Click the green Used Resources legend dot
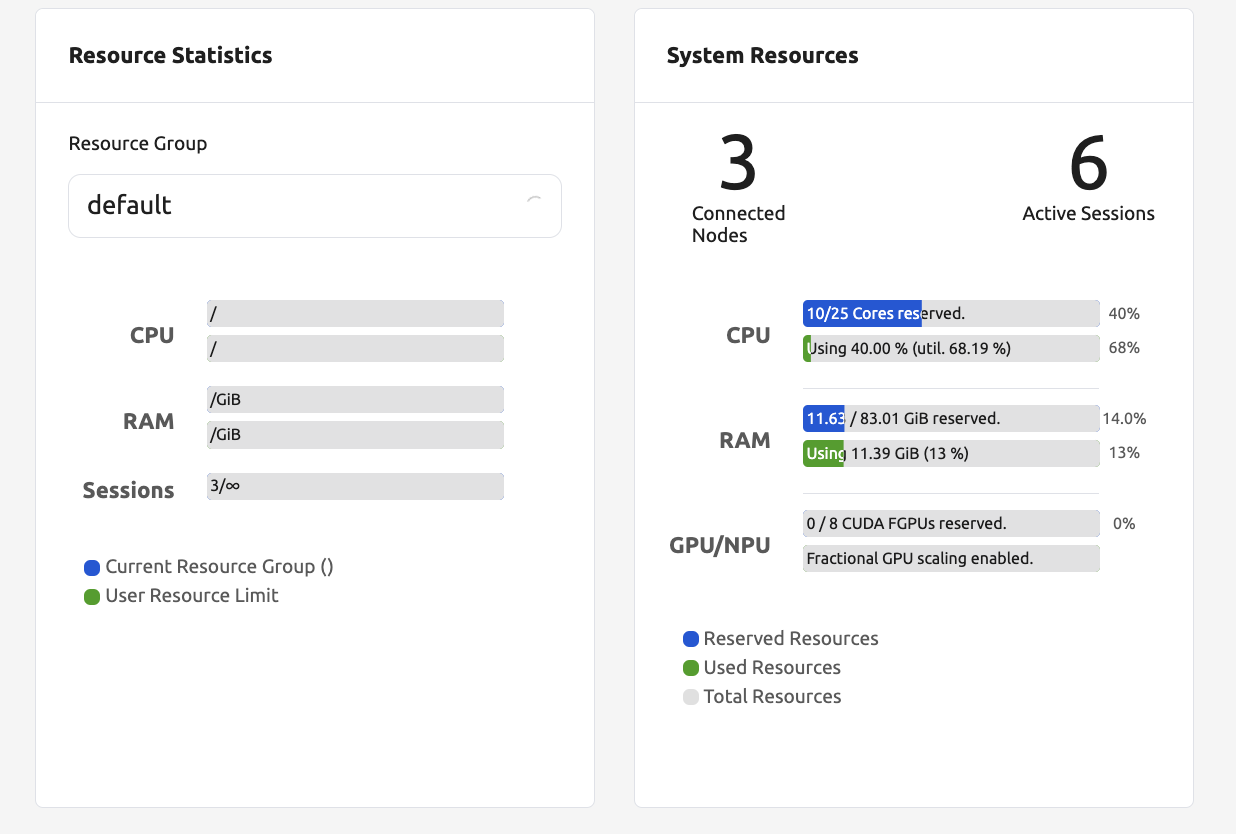The width and height of the screenshot is (1236, 834). pyautogui.click(x=690, y=668)
